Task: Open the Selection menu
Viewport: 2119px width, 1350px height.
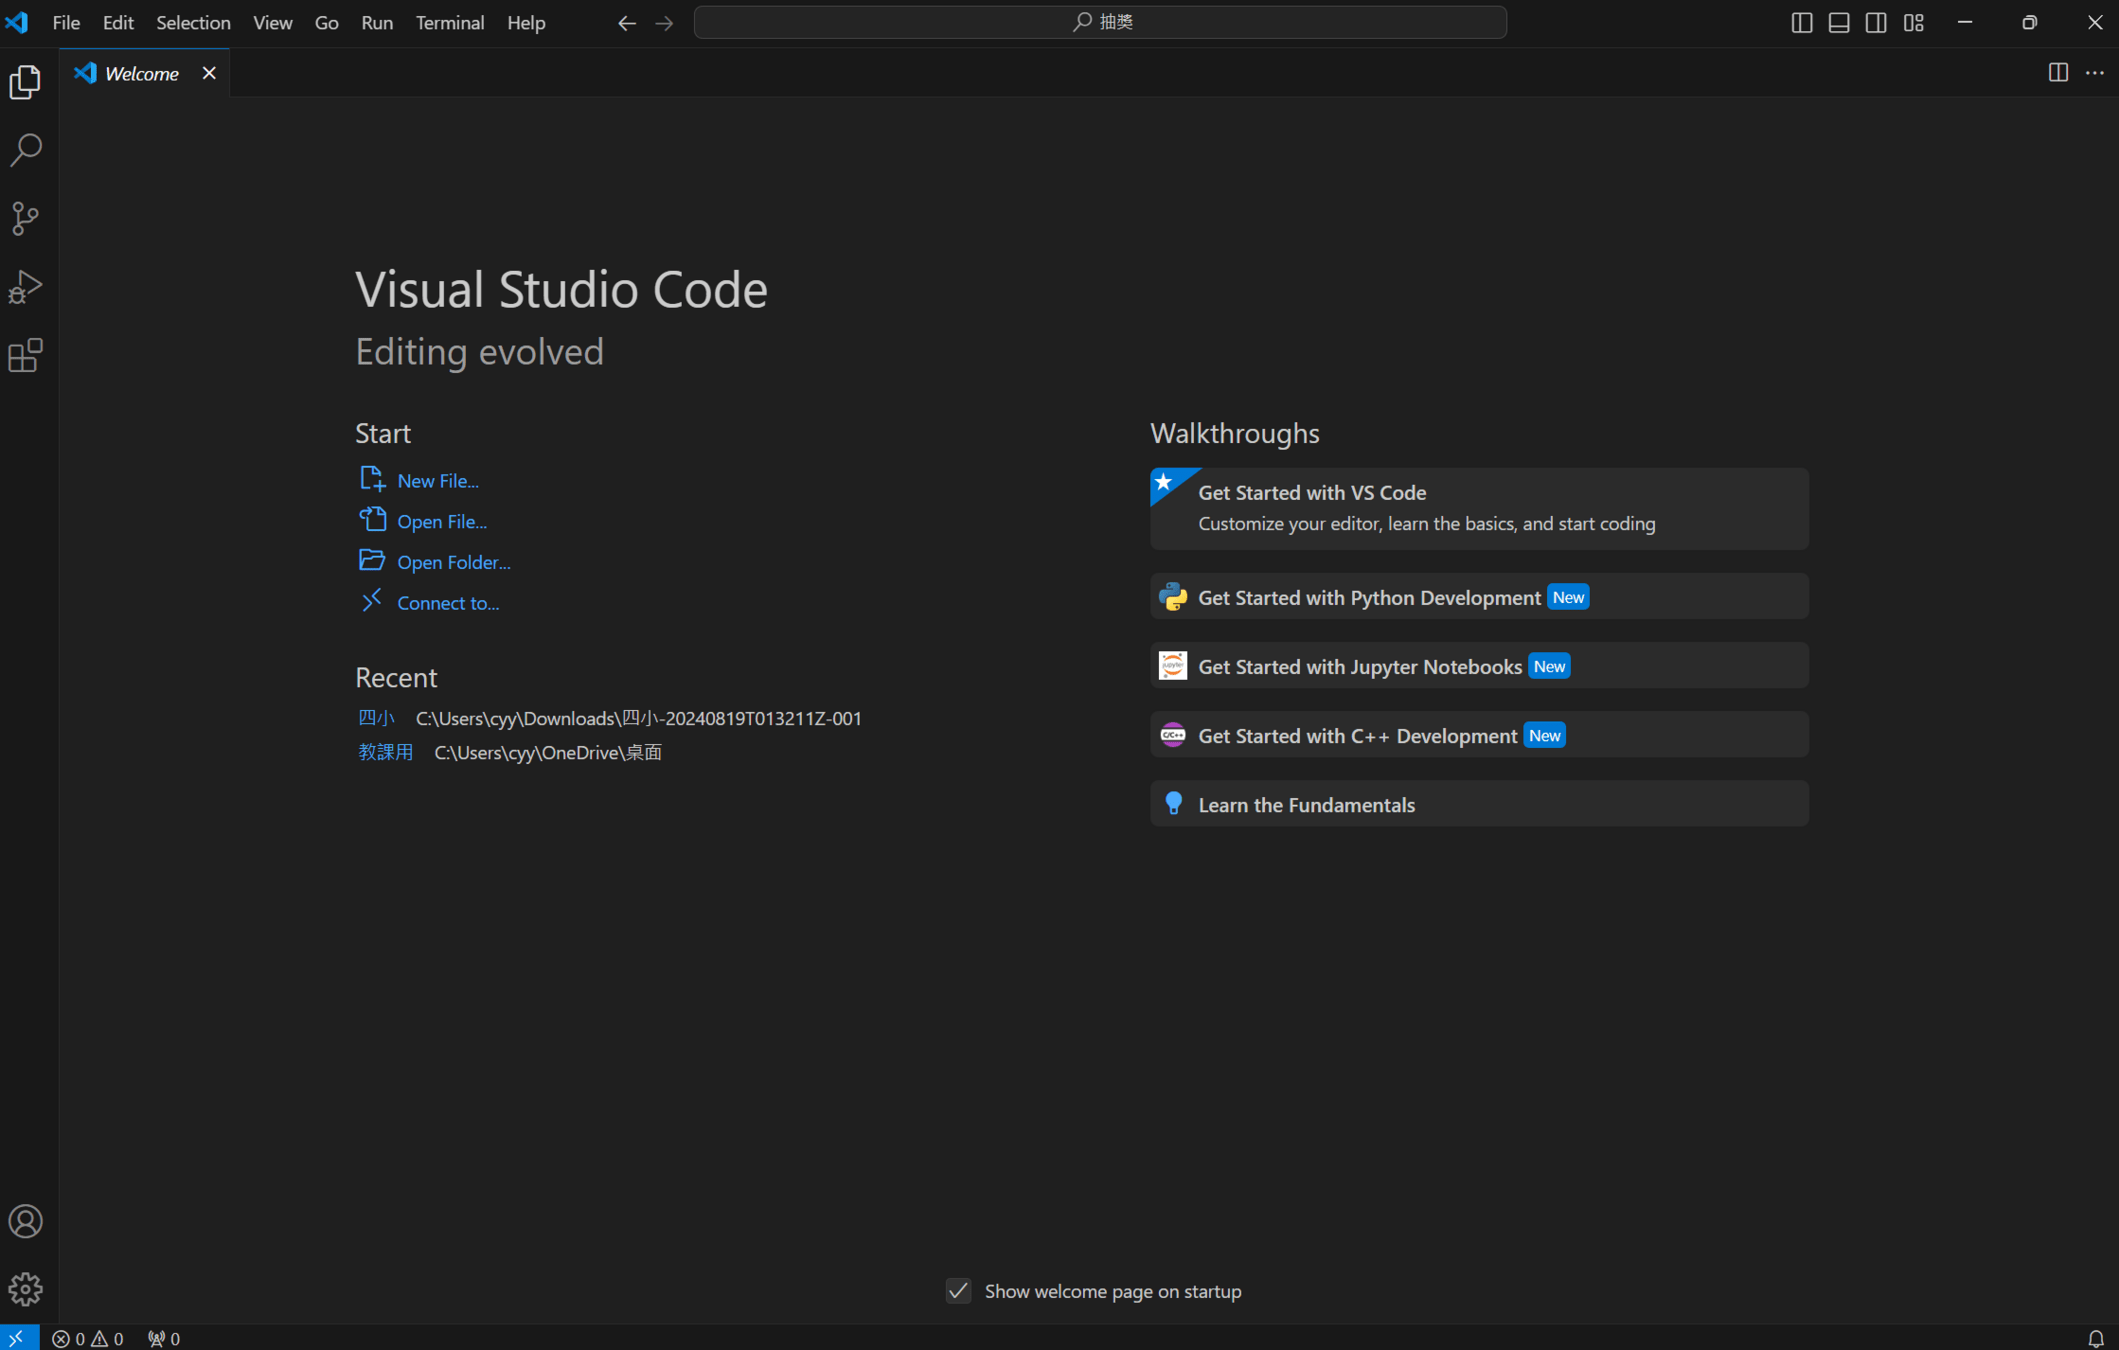Action: 193,22
